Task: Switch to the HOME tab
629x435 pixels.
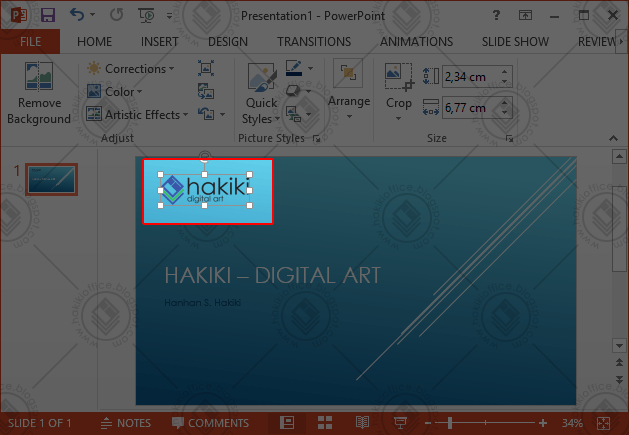Action: point(94,42)
